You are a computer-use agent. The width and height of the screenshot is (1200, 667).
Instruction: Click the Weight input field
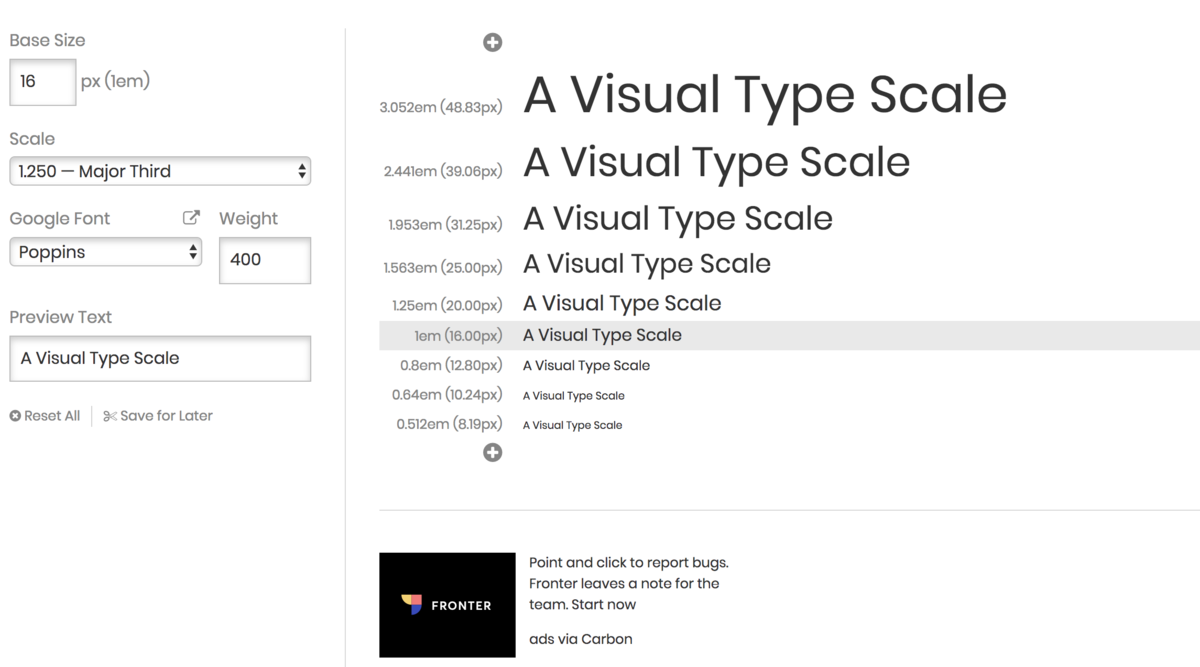coord(264,260)
